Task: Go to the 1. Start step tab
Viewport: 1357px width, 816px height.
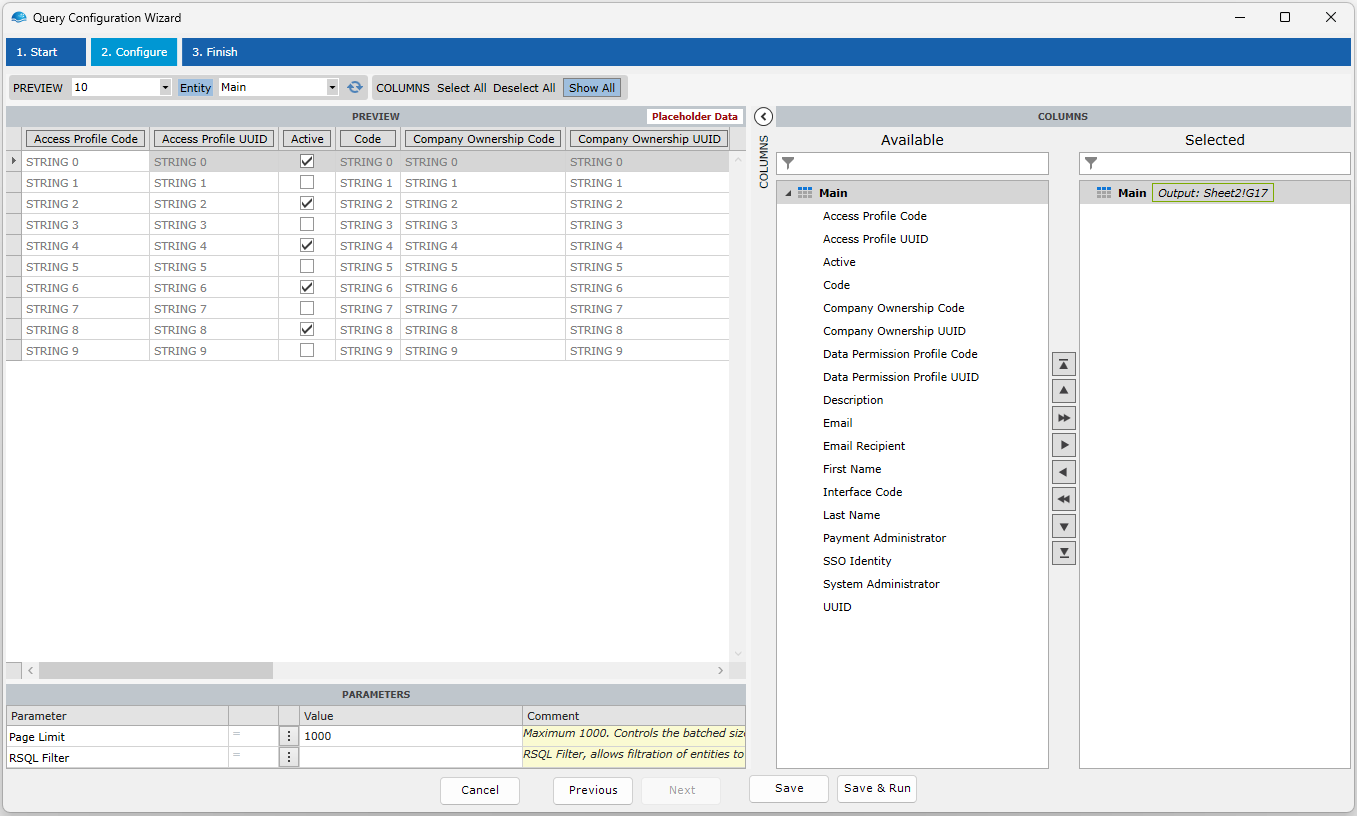Action: pos(44,52)
